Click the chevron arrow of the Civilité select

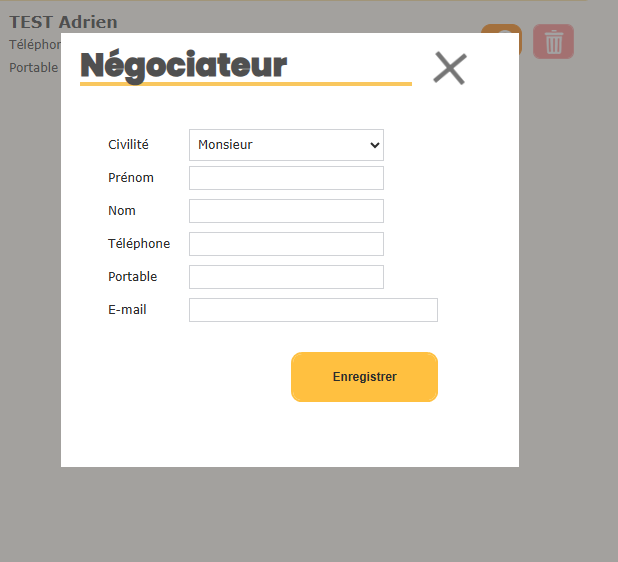[x=375, y=145]
